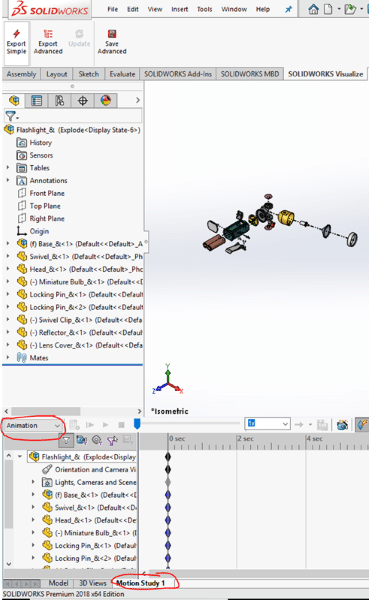The image size is (369, 600).
Task: Click the feature tree horizontal scrollbar
Action: click(x=46, y=411)
